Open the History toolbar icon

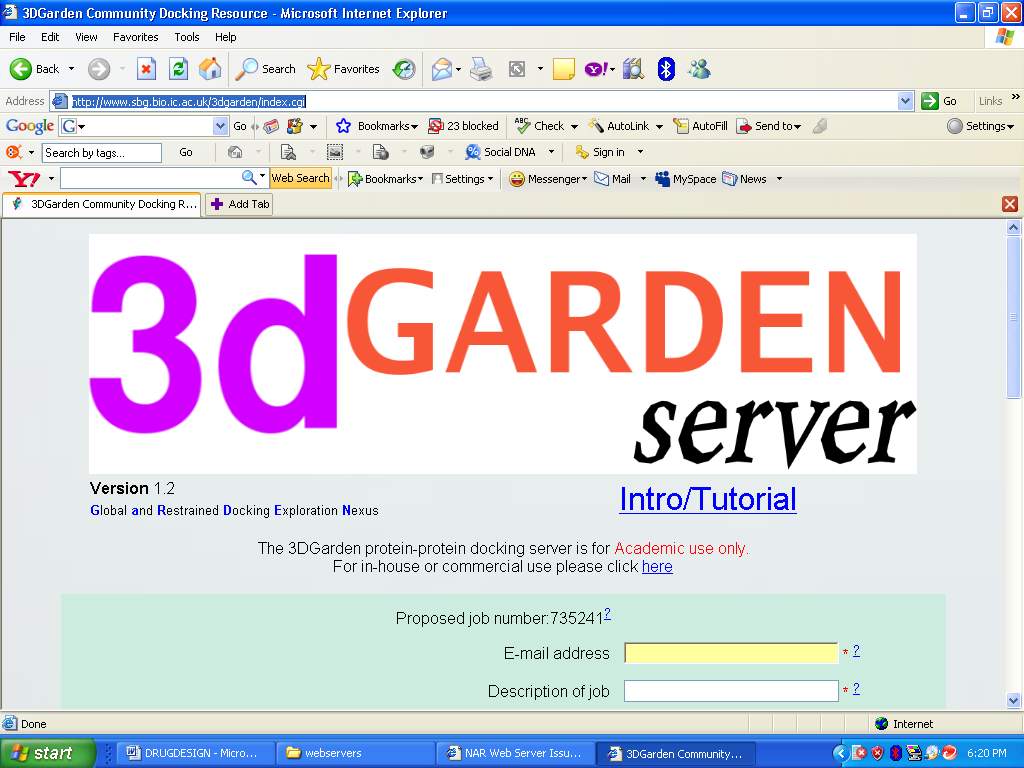pyautogui.click(x=404, y=69)
